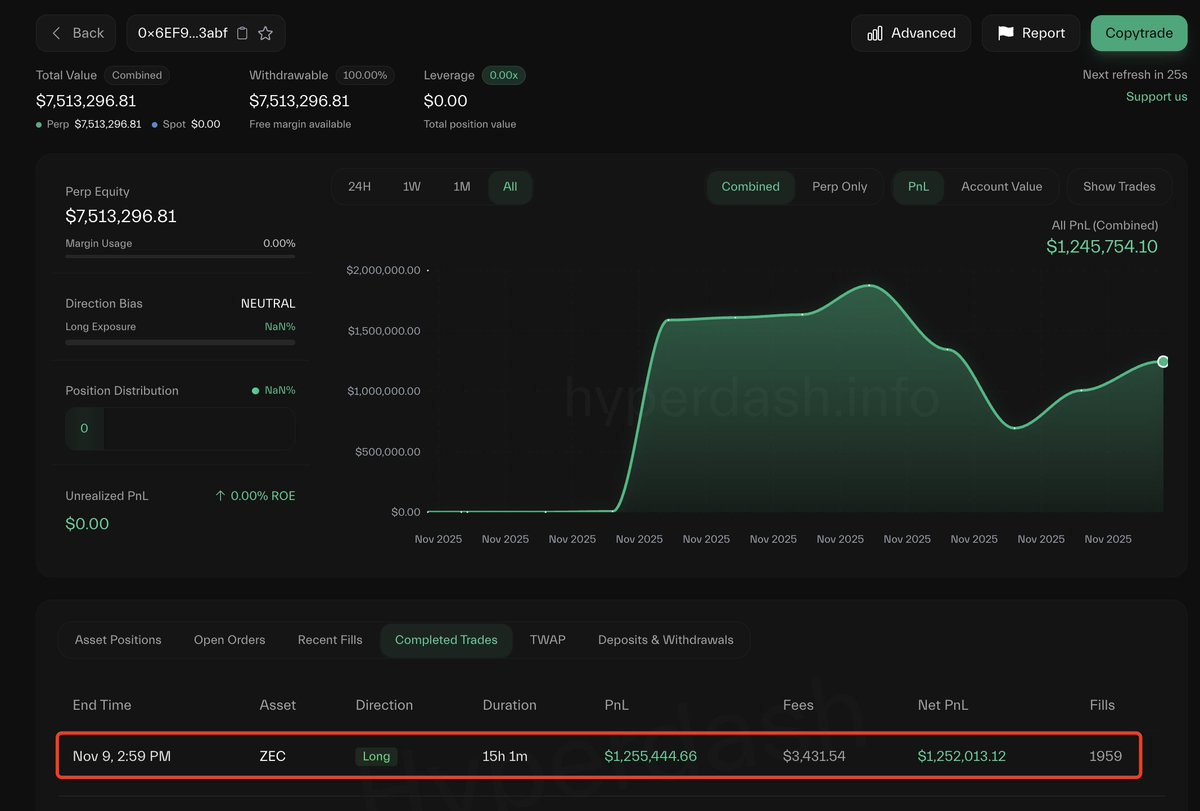Click the ZEC Long completed trade row
The width and height of the screenshot is (1200, 811).
tap(598, 756)
